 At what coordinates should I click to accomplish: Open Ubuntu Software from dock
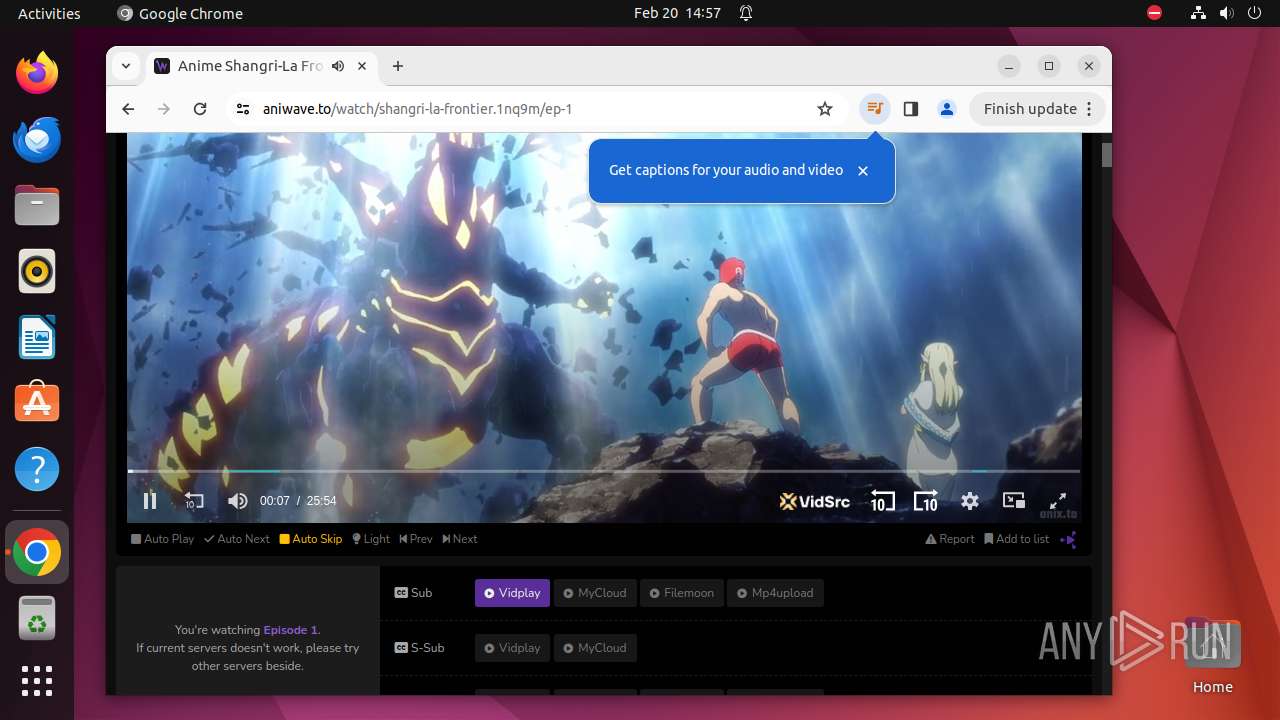coord(37,403)
